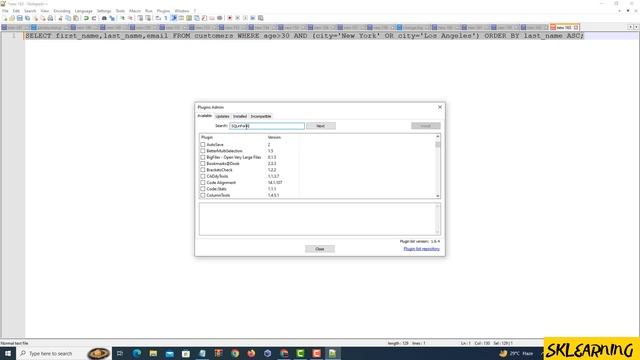Activate the new 163 document tab
Image resolution: width=640 pixels, height=360 pixels.
click(x=564, y=27)
